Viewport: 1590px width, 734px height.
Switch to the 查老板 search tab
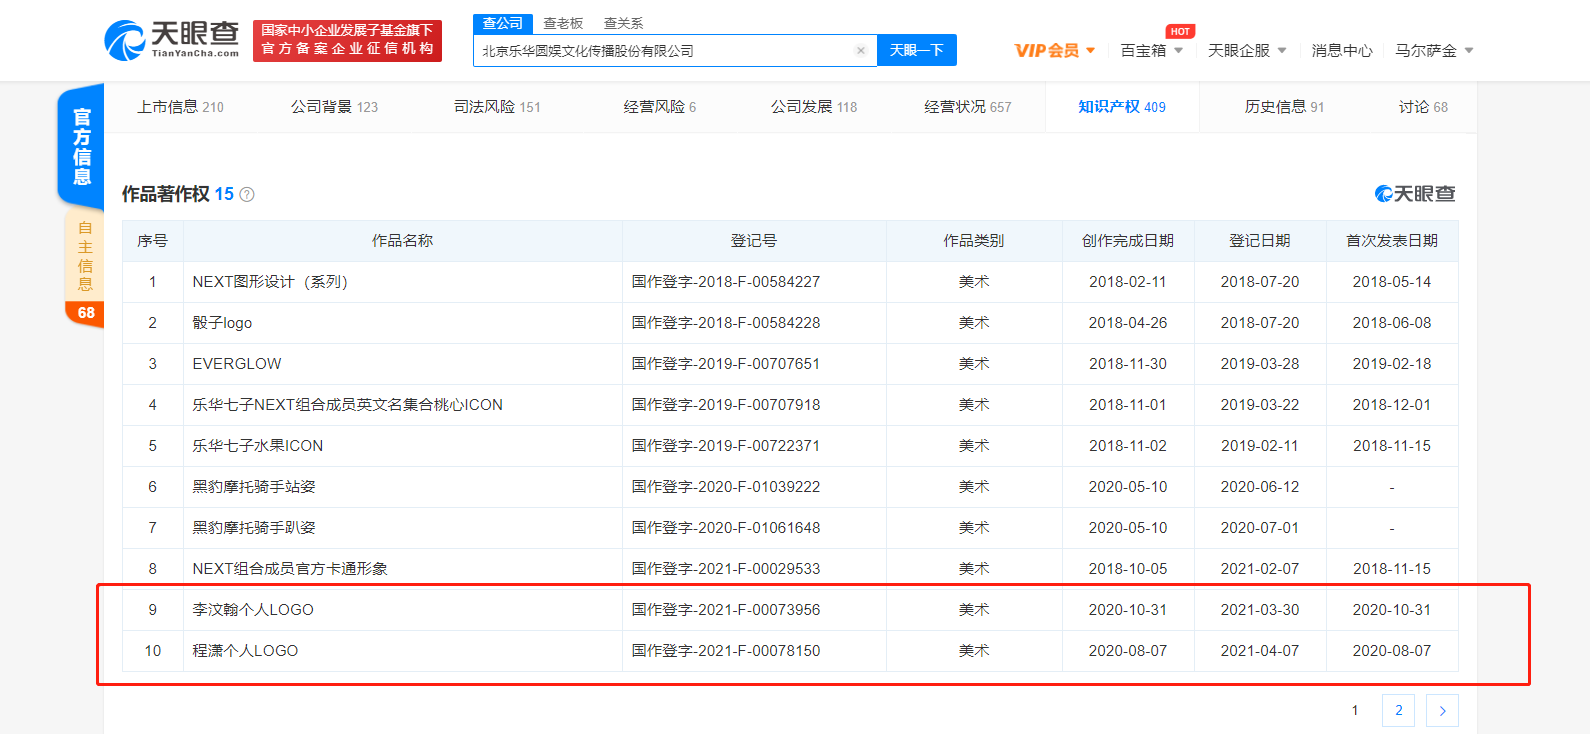pyautogui.click(x=563, y=23)
